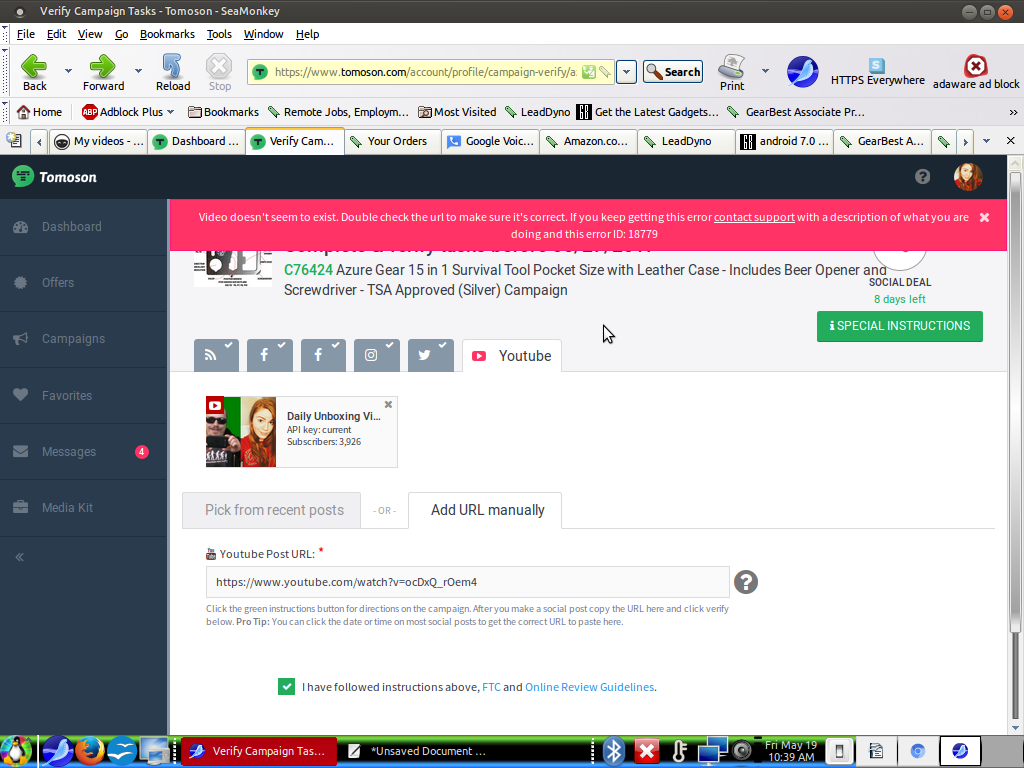Show more bookmarks toolbar items
The height and width of the screenshot is (768, 1024).
[x=1013, y=112]
